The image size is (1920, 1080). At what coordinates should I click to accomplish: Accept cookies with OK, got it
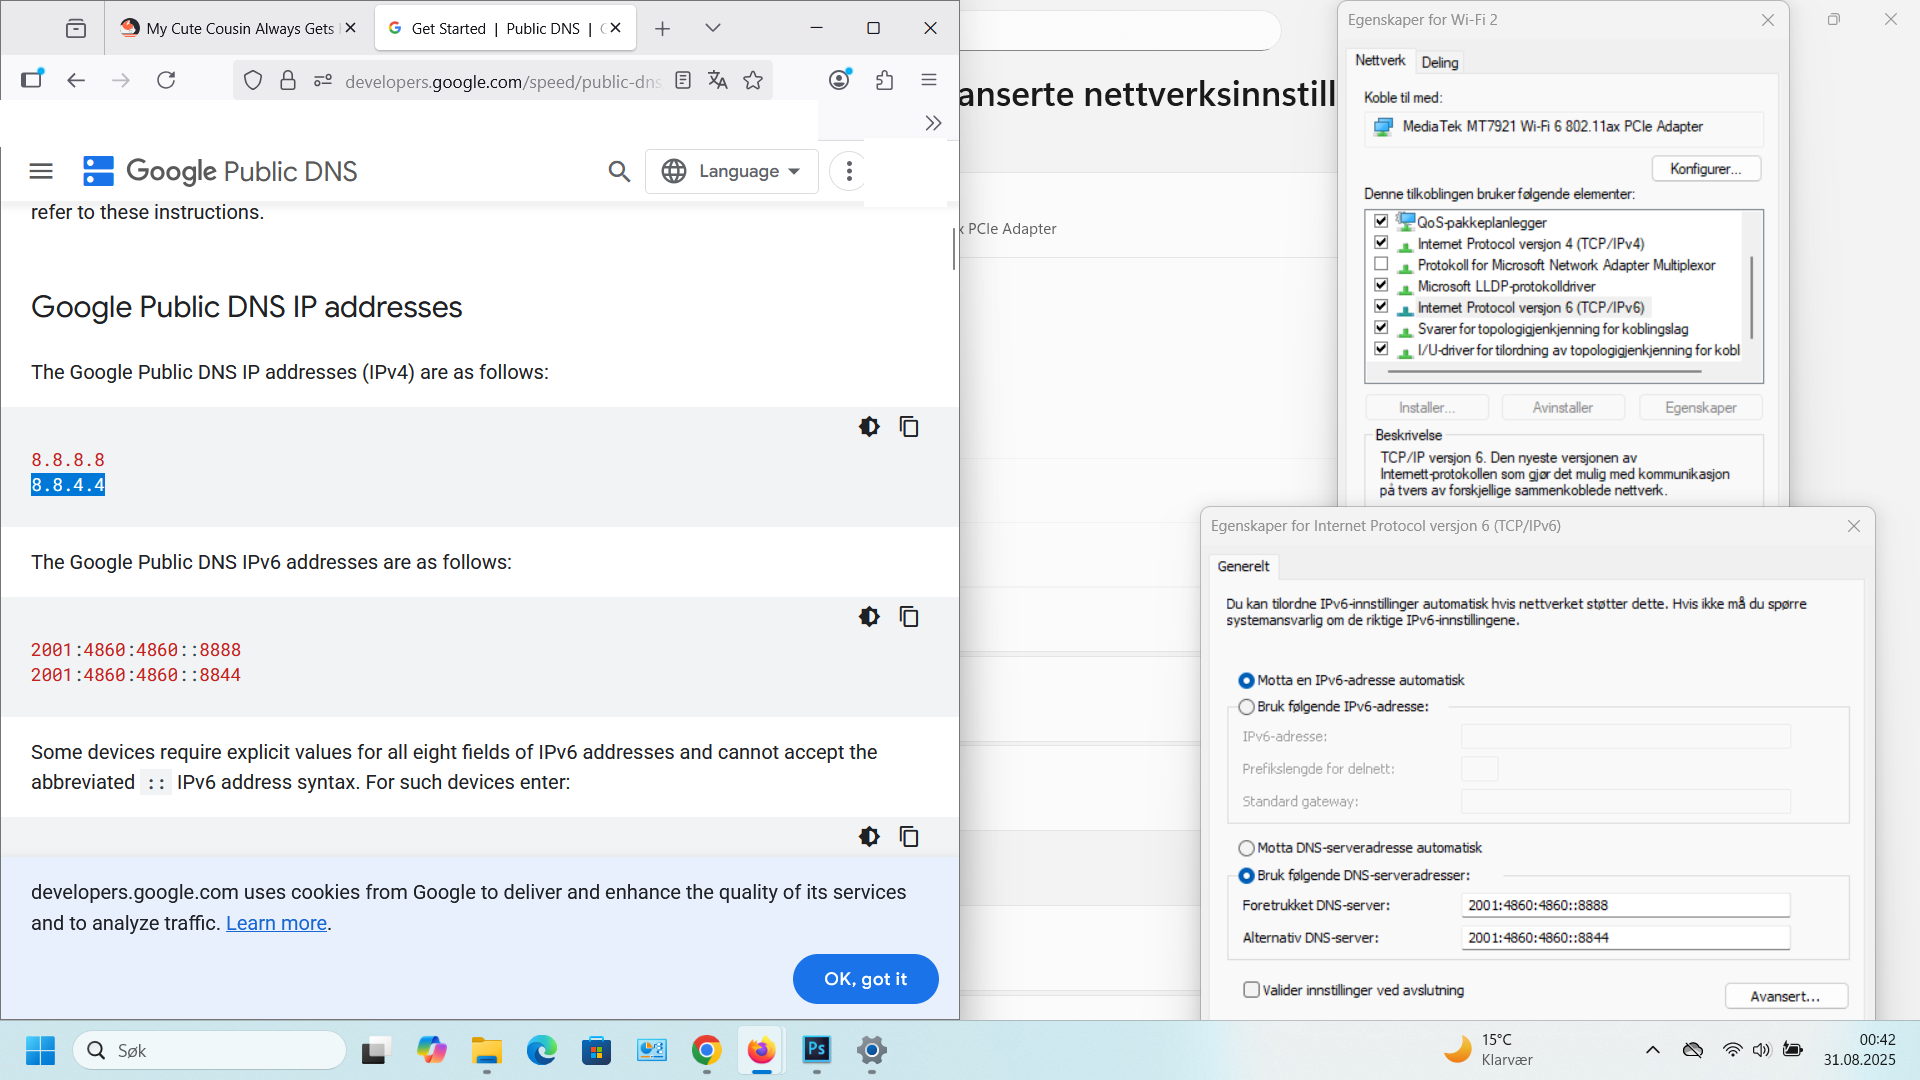[x=865, y=979]
